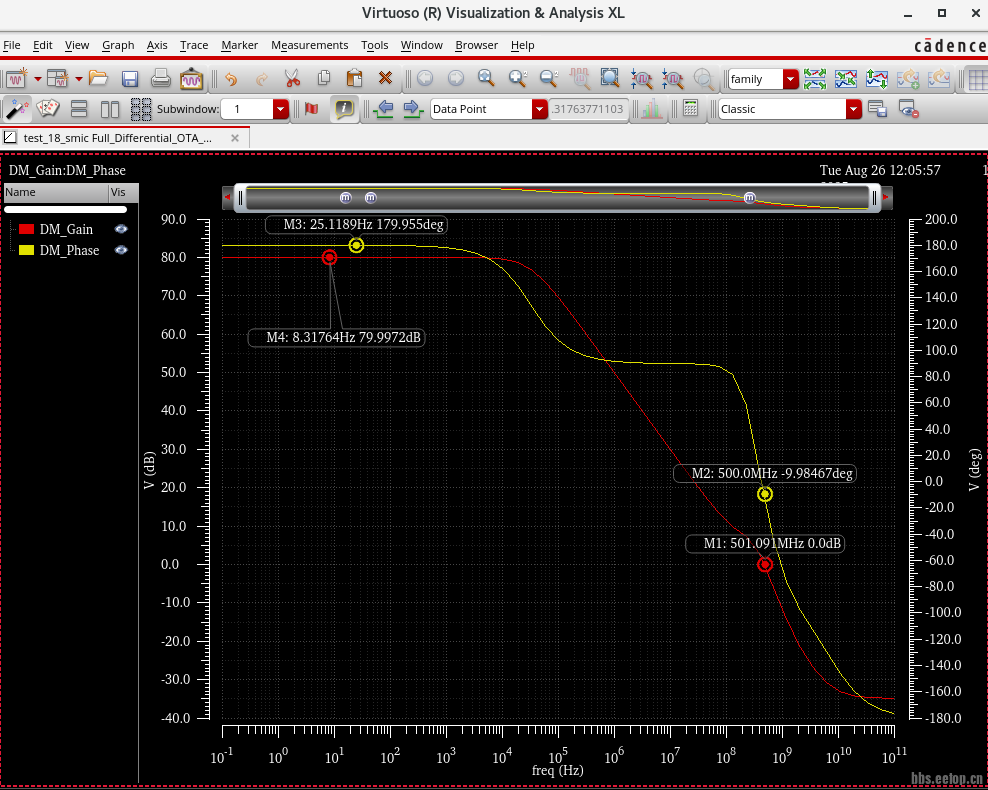Open the Subwindow number dropdown

[281, 109]
